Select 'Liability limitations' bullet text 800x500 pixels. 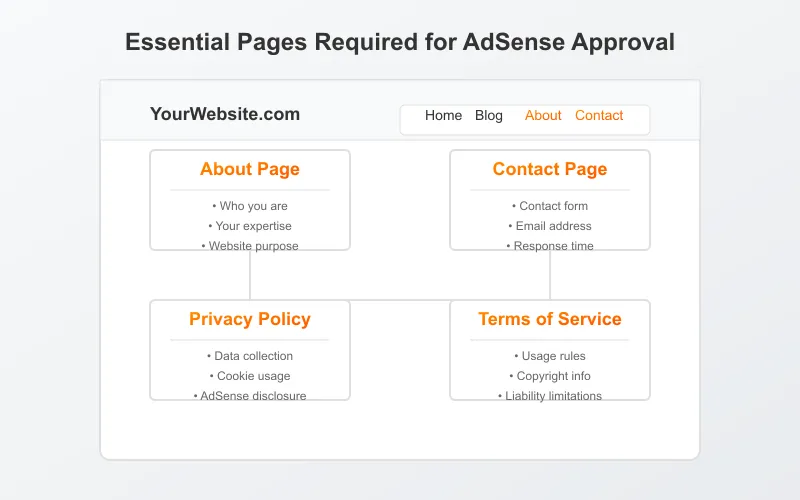(550, 396)
